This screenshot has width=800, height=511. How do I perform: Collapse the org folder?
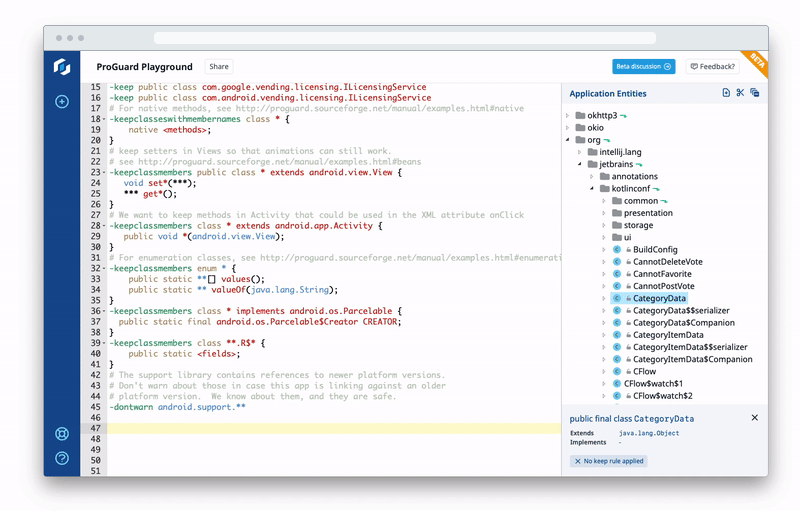(x=567, y=140)
